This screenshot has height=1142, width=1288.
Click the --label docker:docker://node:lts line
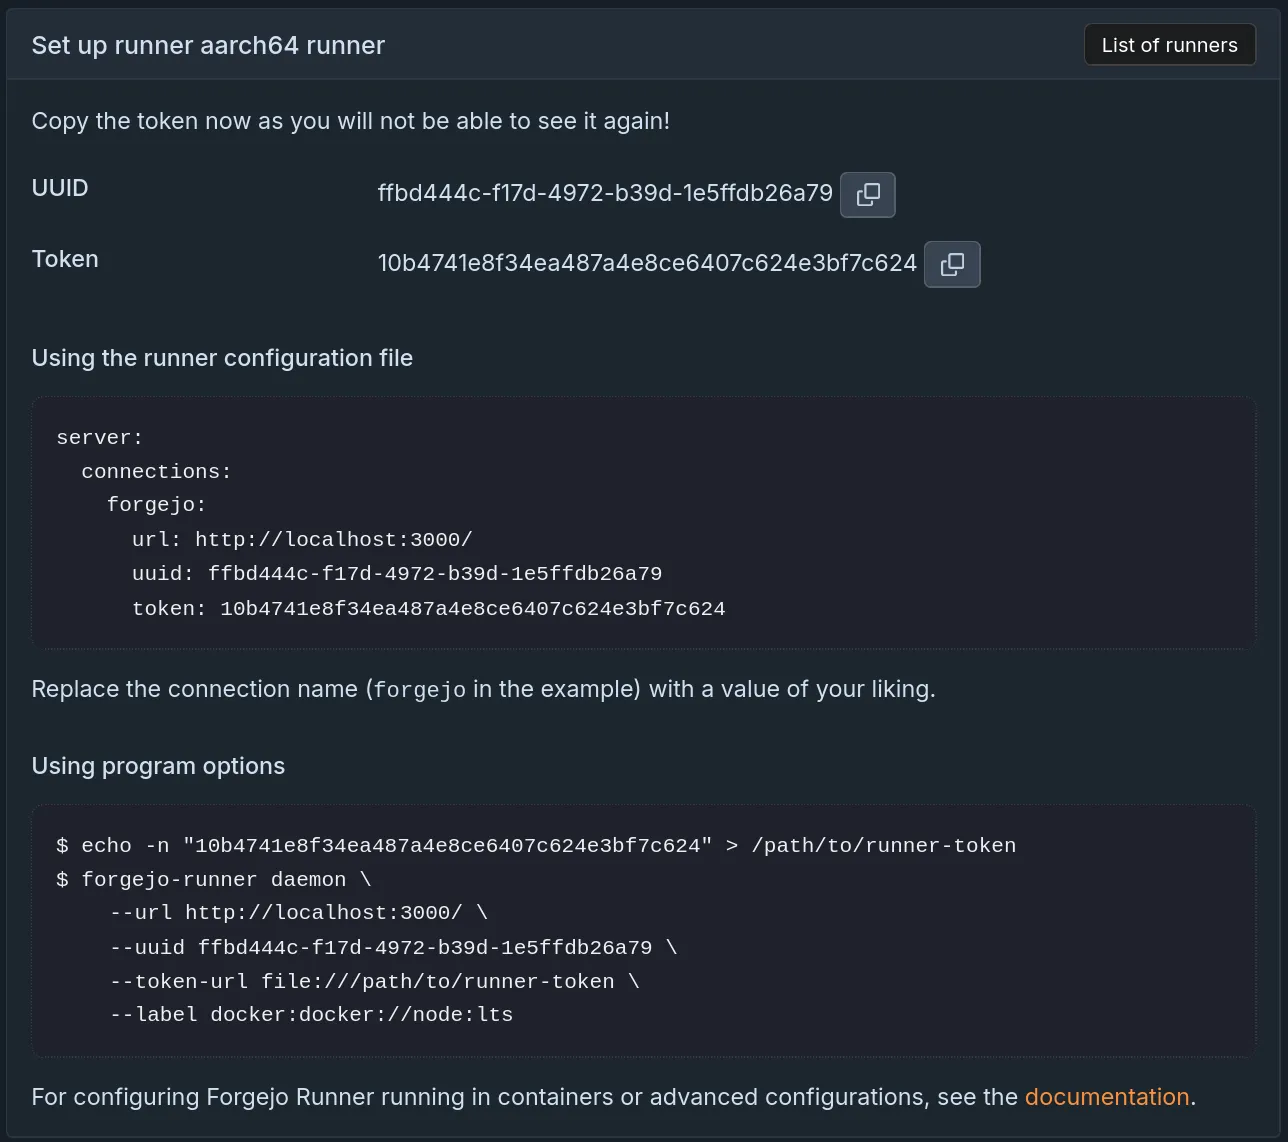click(x=311, y=1014)
